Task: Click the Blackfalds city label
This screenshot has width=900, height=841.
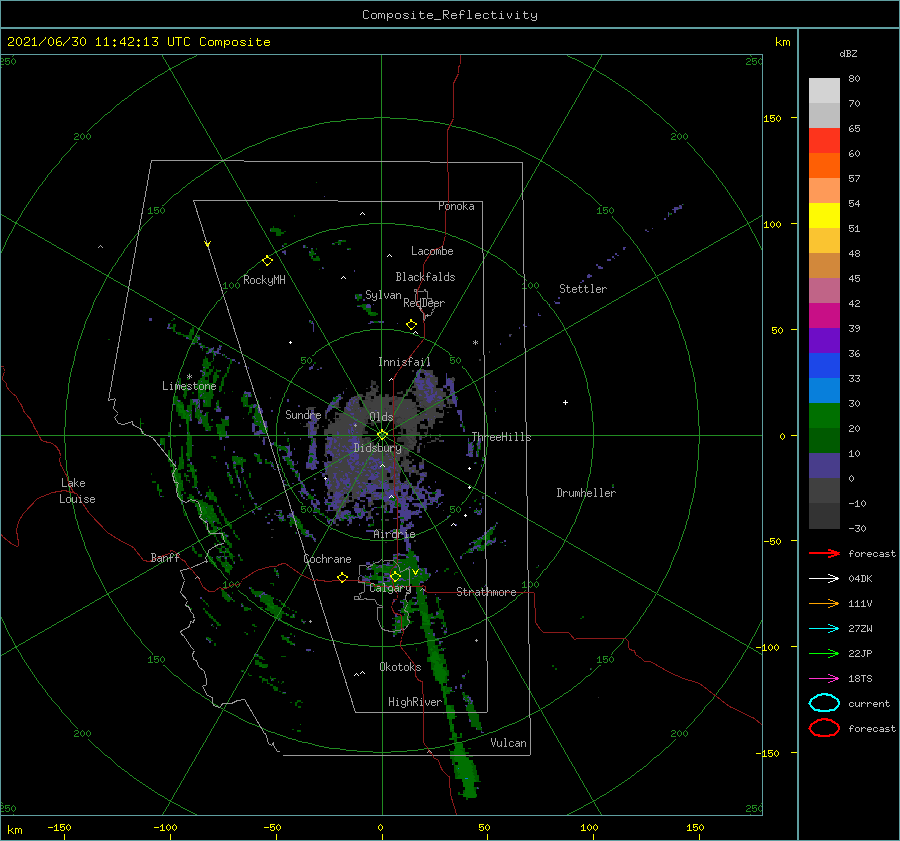Action: pyautogui.click(x=425, y=277)
